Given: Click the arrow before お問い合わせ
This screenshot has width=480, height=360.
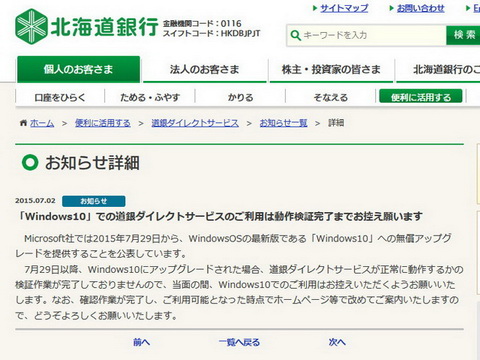Looking at the screenshot, I should pyautogui.click(x=392, y=8).
